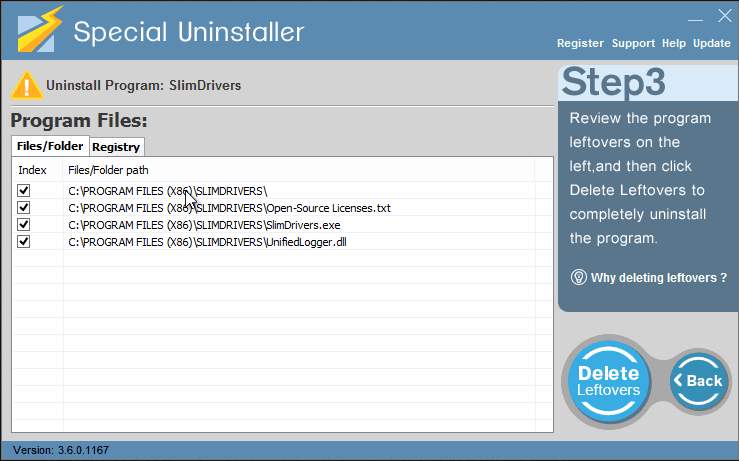Minimize the Special Uninstaller window
The width and height of the screenshot is (739, 461).
(x=695, y=19)
